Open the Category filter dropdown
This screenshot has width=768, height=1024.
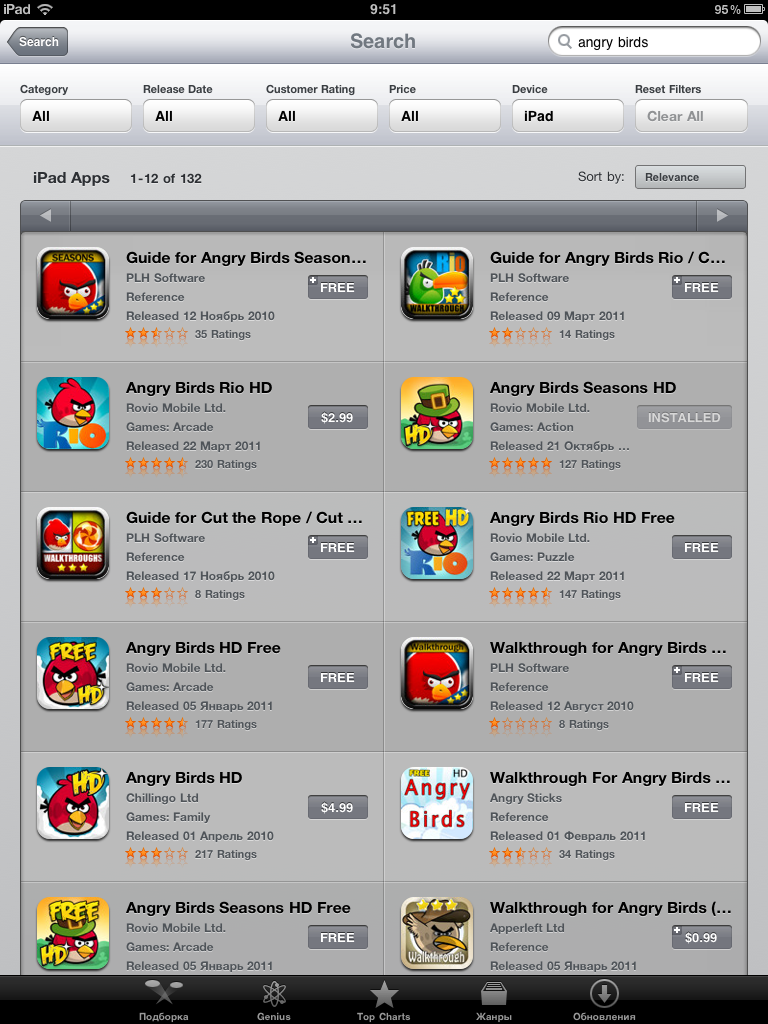(x=76, y=116)
